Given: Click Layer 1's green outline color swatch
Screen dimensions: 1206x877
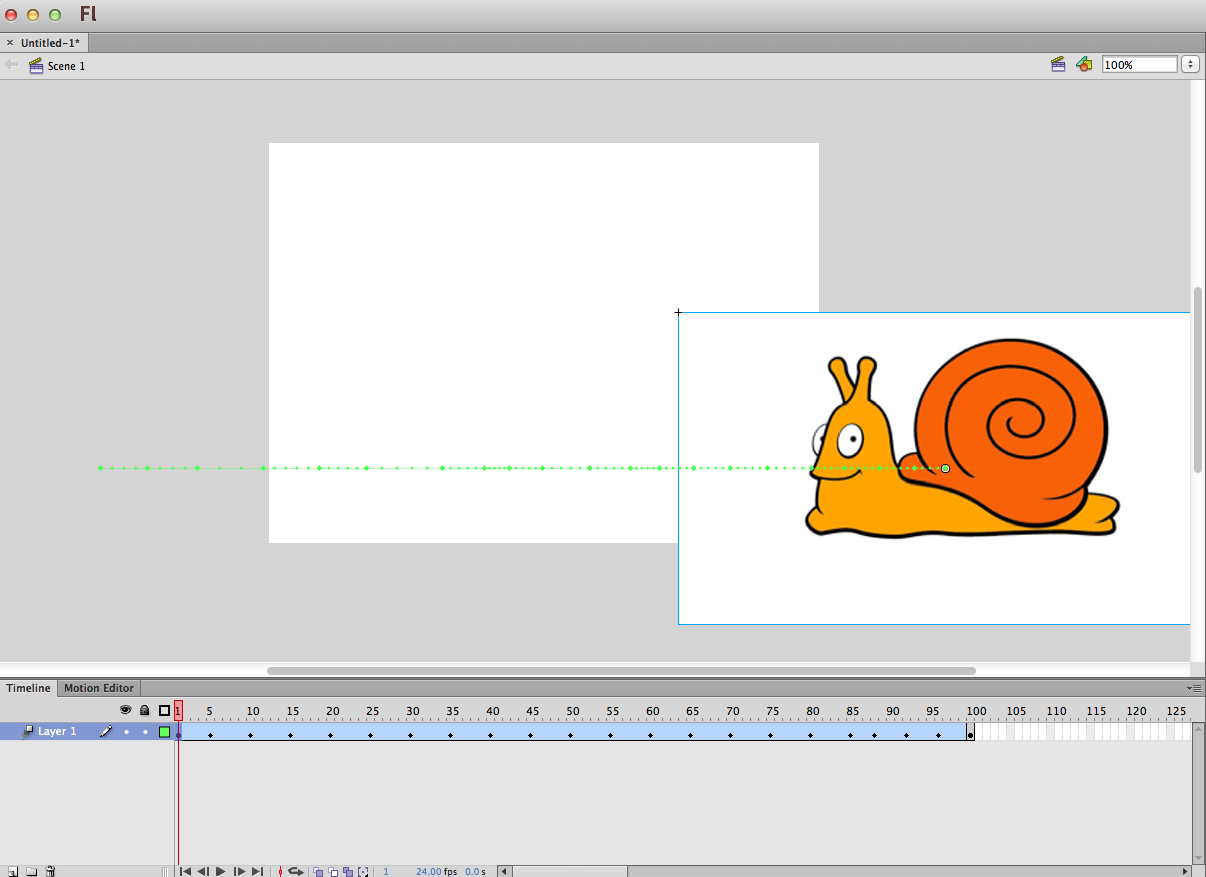Looking at the screenshot, I should pos(164,731).
